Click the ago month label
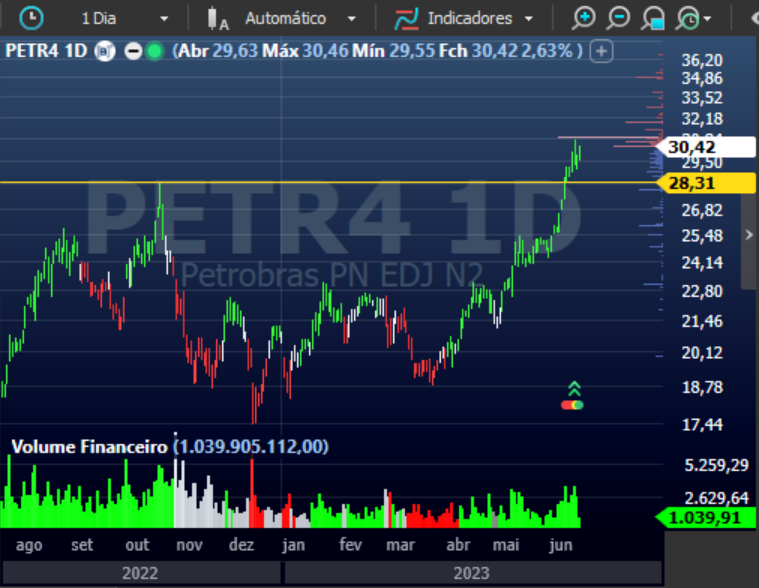 pos(29,545)
